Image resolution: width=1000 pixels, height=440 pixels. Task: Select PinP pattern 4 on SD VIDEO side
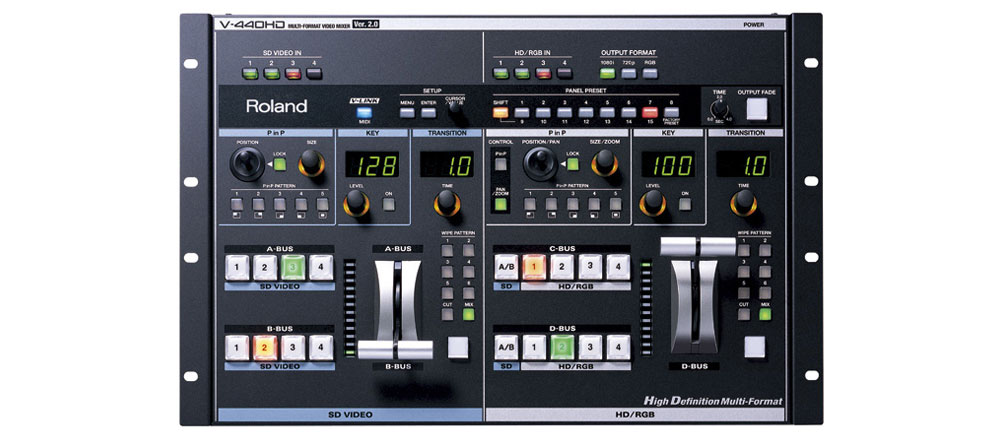coord(301,204)
